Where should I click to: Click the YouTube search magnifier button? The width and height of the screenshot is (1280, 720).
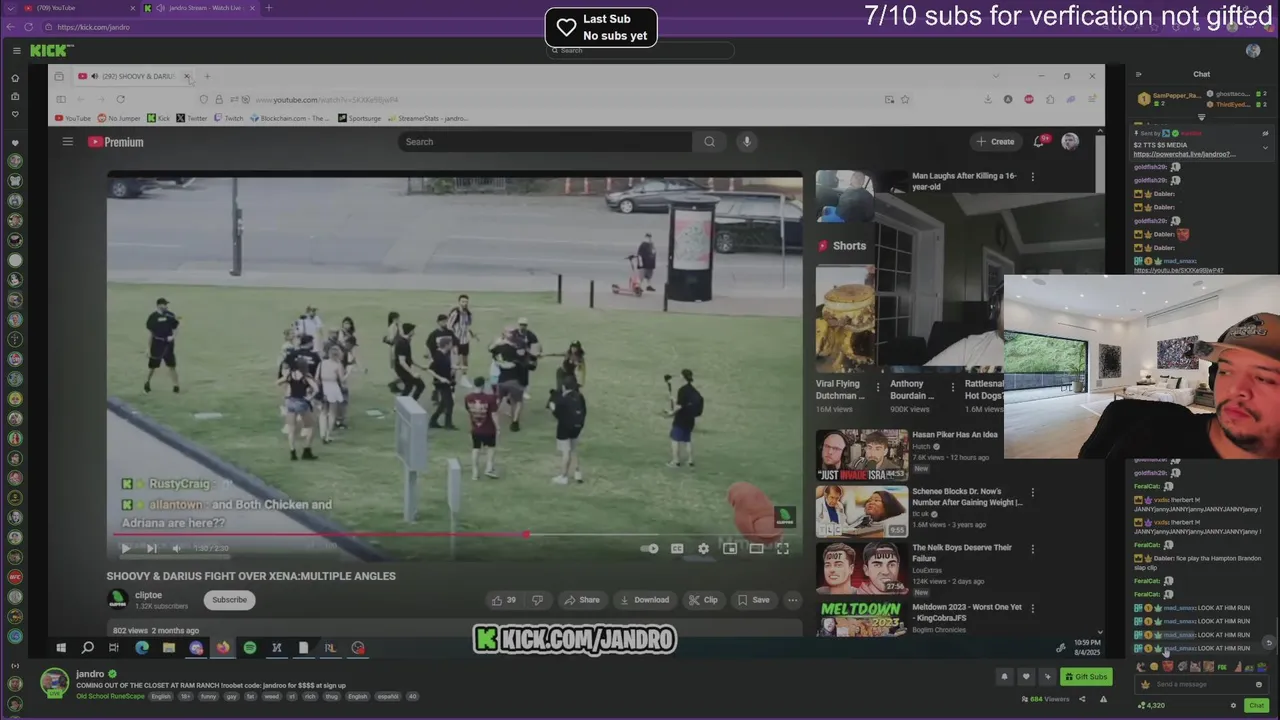709,142
